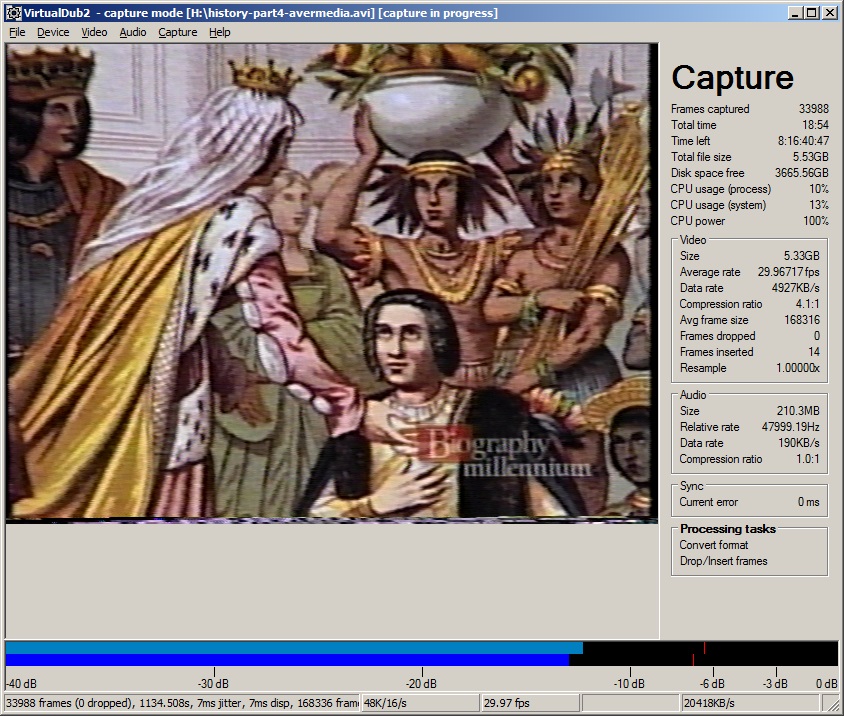Click the Frames dropped label
The height and width of the screenshot is (716, 844).
point(718,336)
